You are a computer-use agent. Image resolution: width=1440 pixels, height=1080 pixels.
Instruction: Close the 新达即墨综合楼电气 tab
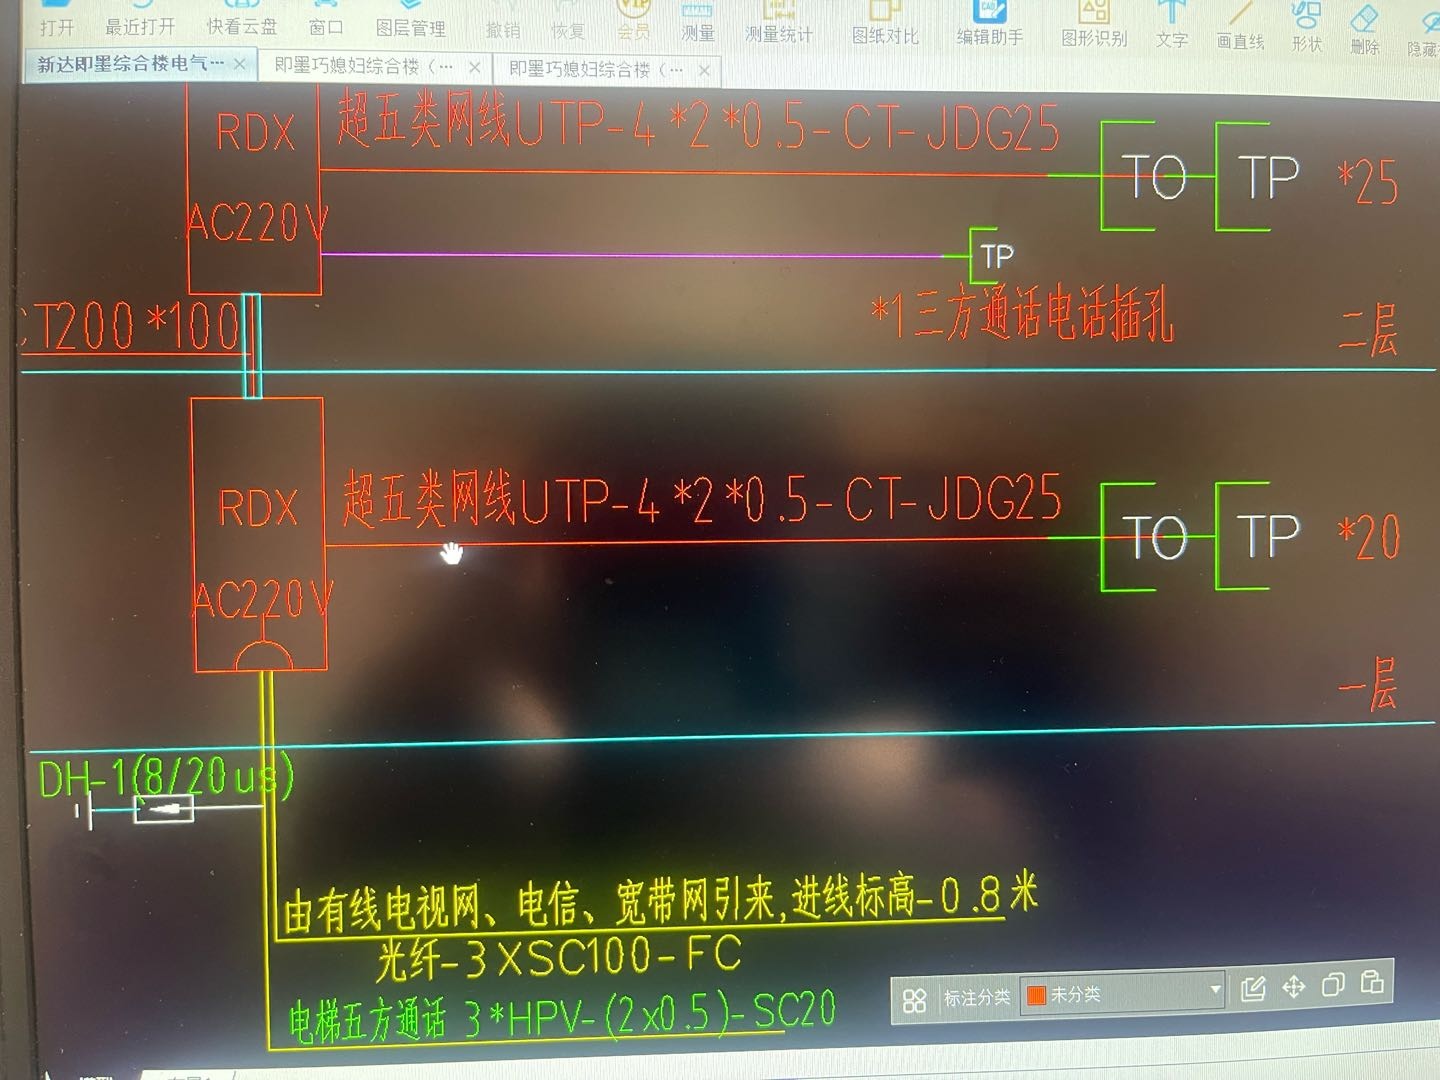pos(240,64)
